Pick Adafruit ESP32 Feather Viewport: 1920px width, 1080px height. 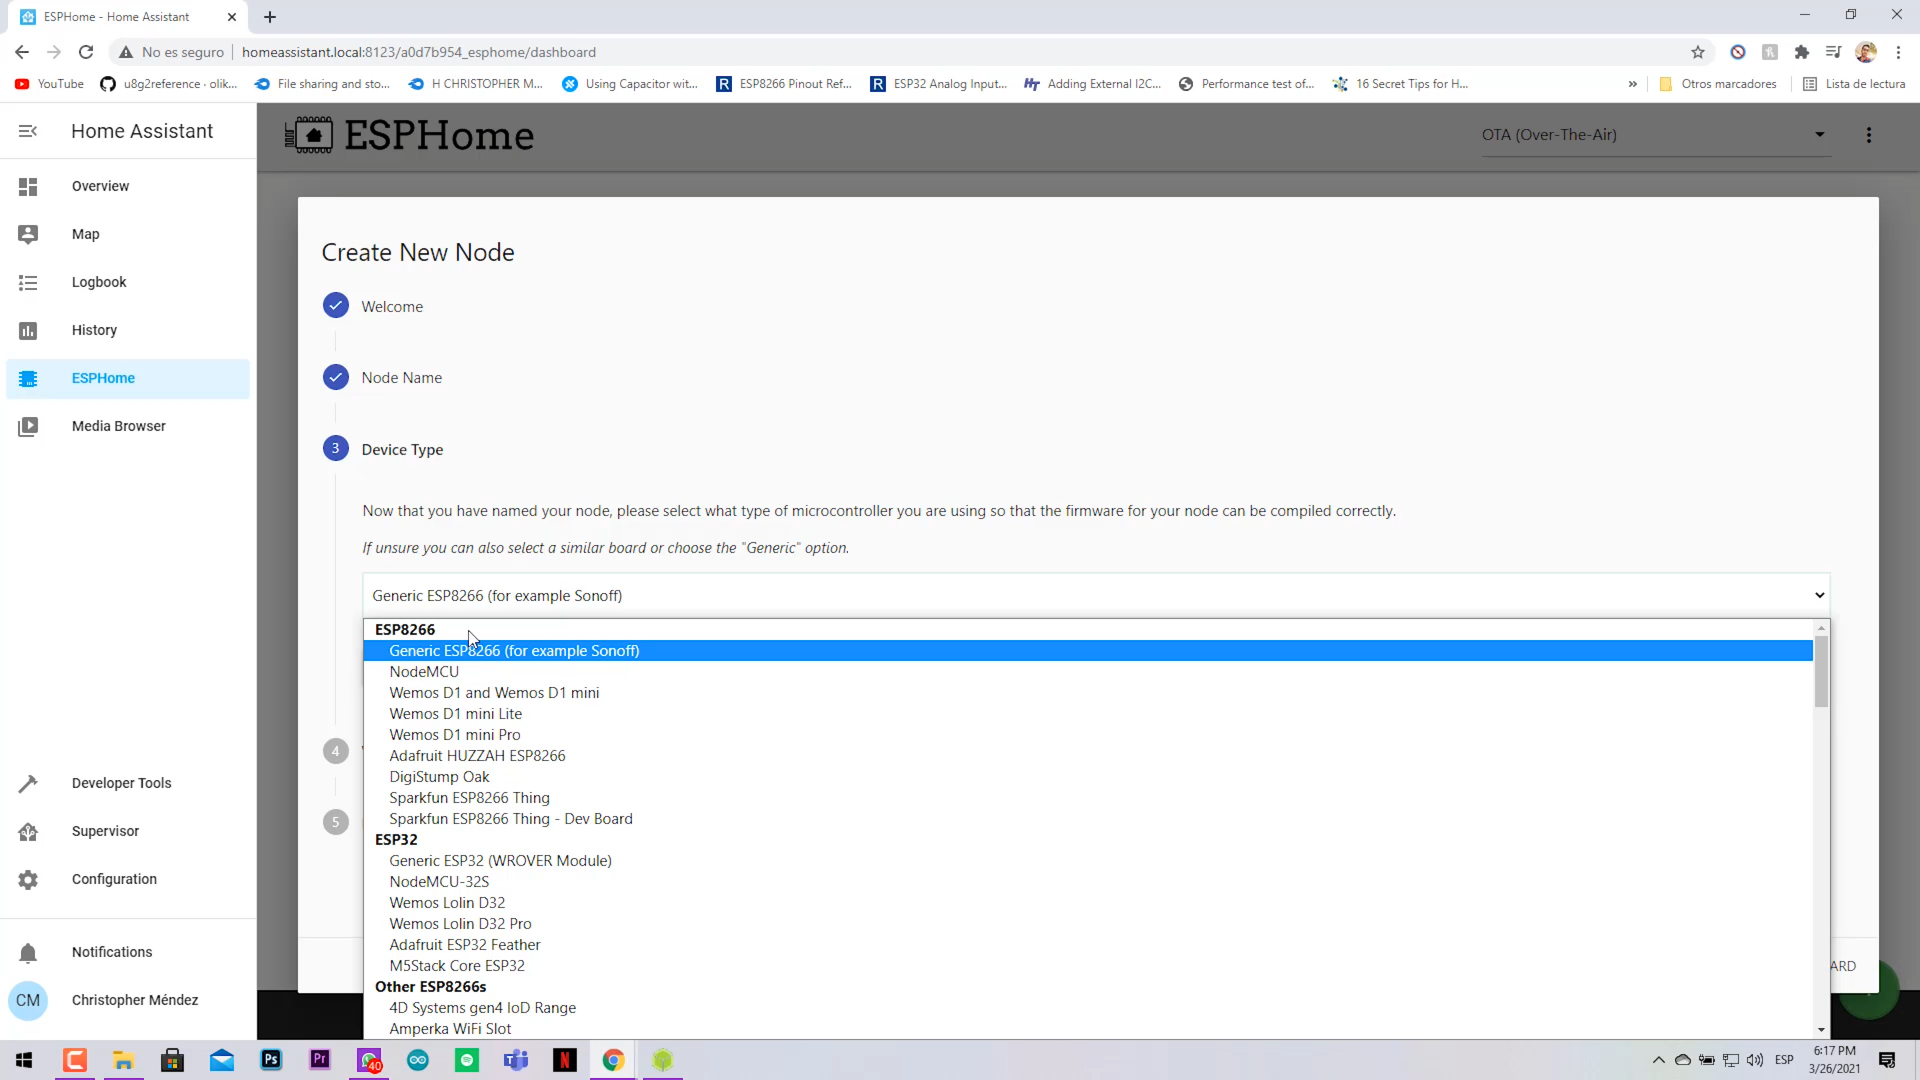(1088, 945)
